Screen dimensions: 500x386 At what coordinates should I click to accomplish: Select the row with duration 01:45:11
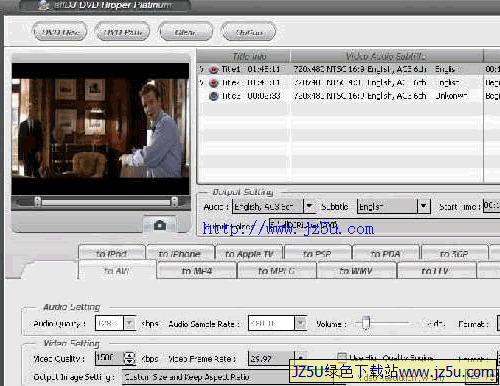348,69
